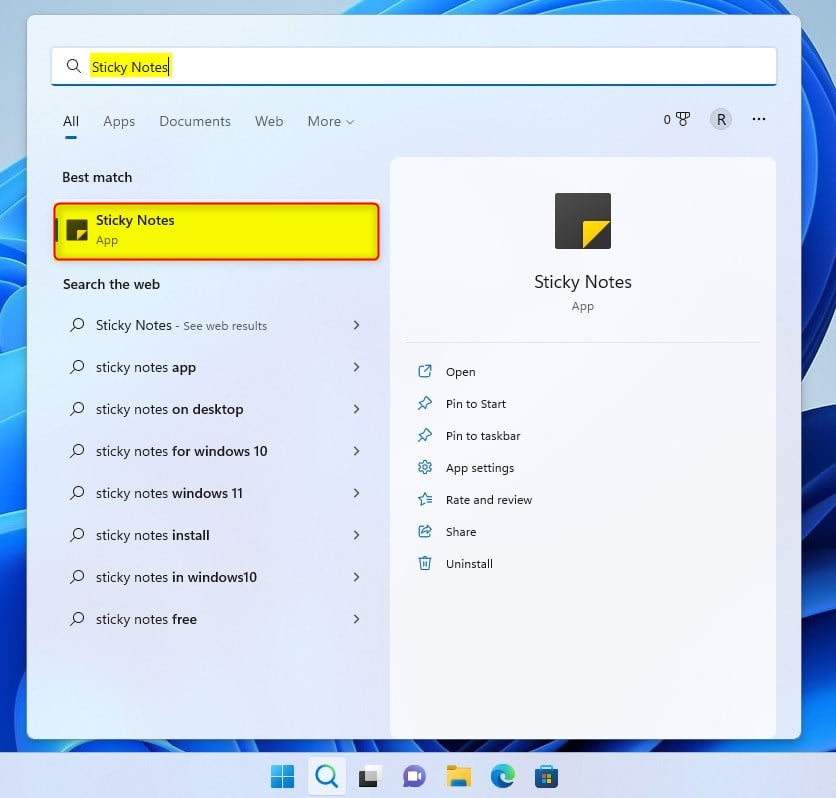Click the Open icon in app actions
836x798 pixels.
[x=425, y=371]
